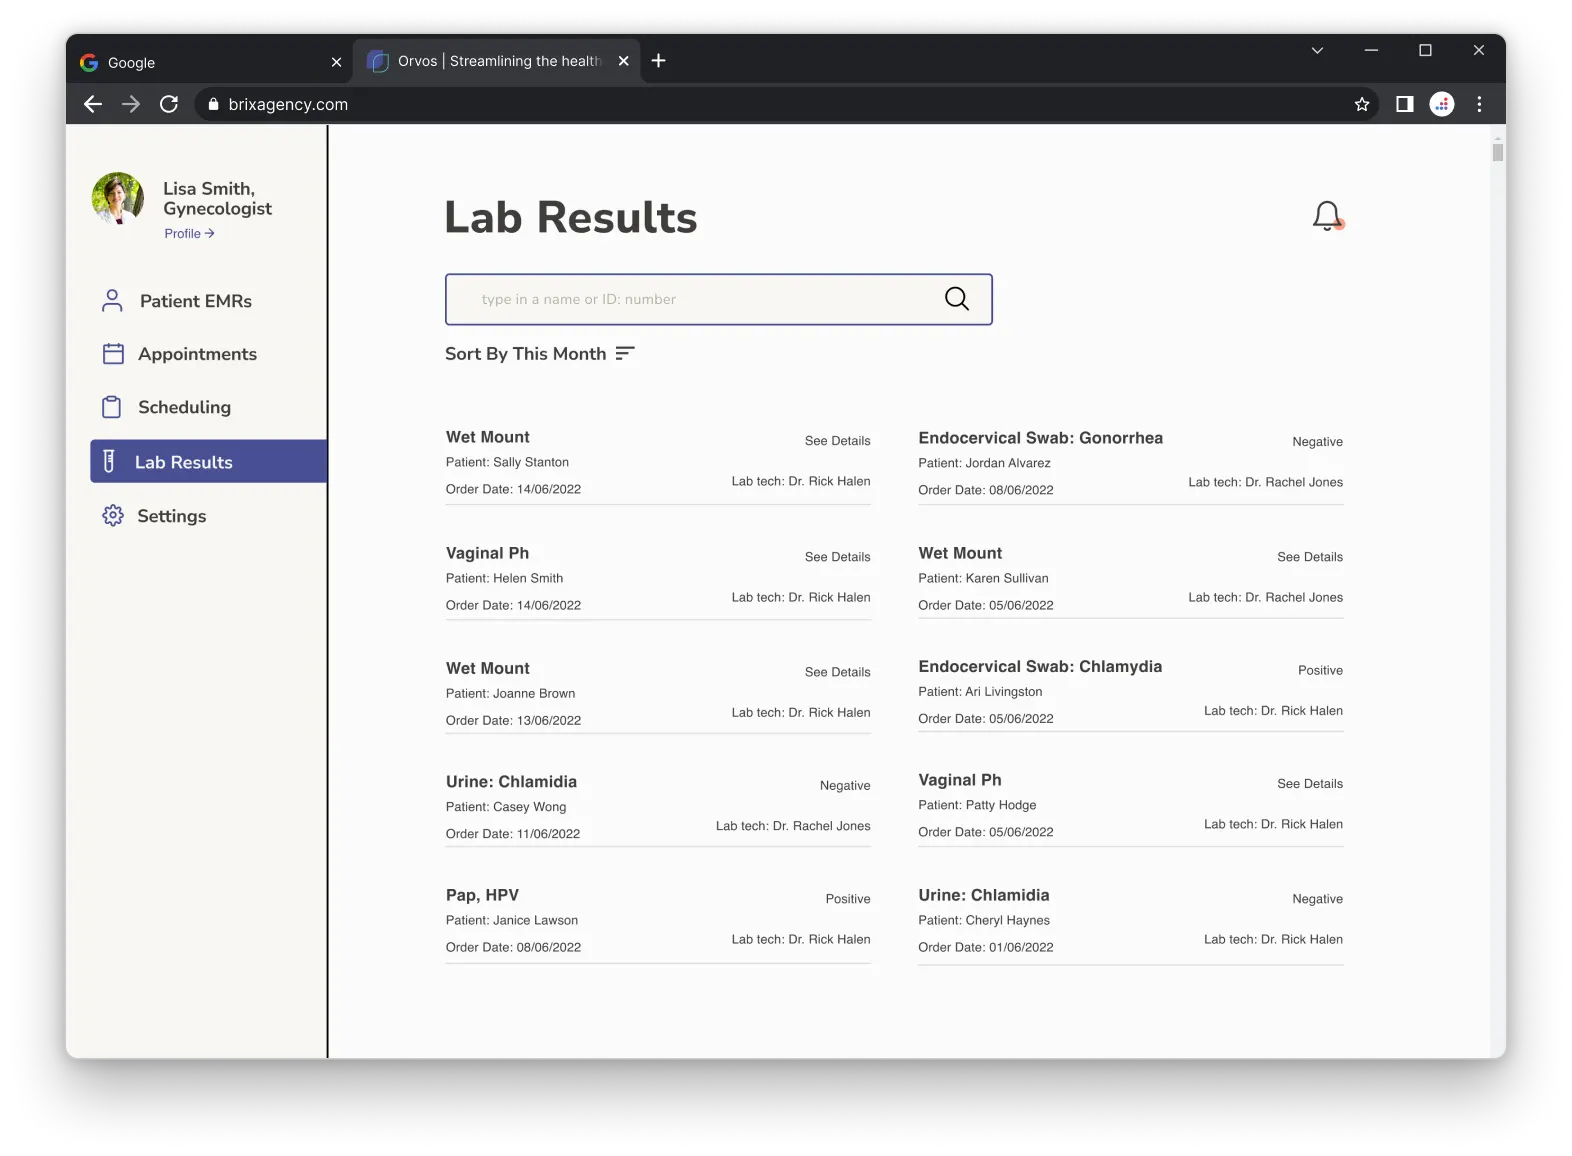The width and height of the screenshot is (1572, 1156).
Task: Click the sort filter lines icon
Action: [x=625, y=354]
